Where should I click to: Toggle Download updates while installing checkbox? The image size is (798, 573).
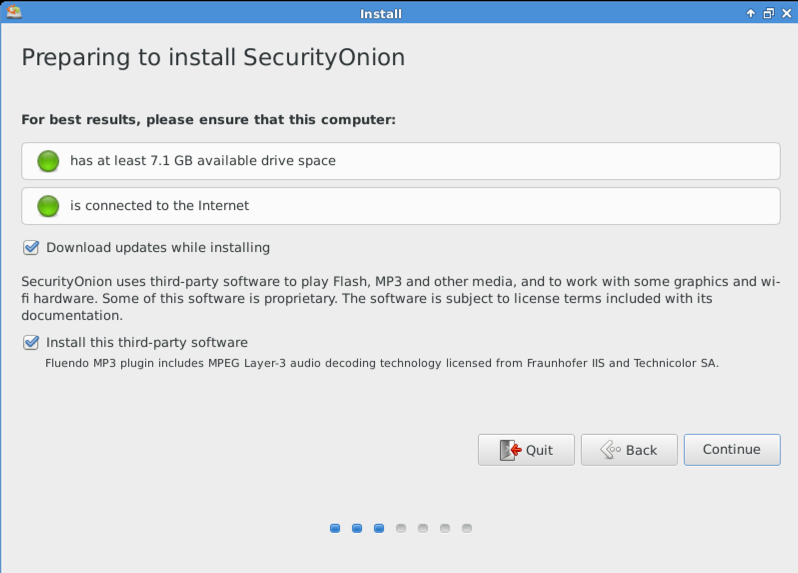[x=31, y=247]
